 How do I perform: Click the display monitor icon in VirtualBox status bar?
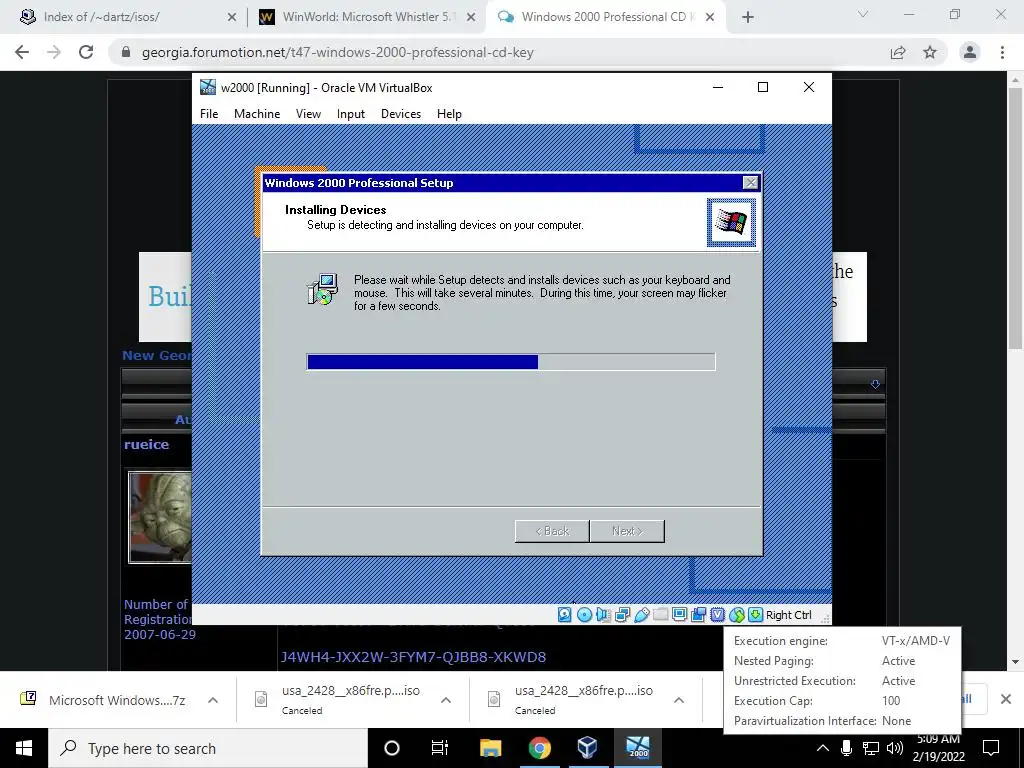point(680,615)
